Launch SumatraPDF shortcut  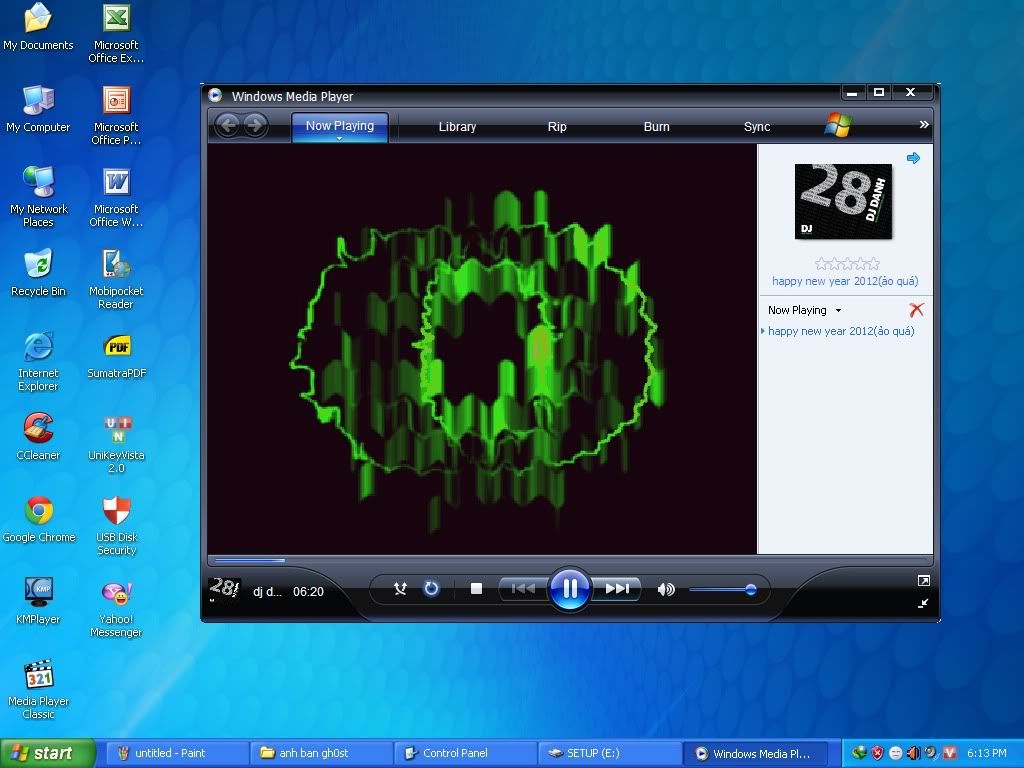click(116, 355)
